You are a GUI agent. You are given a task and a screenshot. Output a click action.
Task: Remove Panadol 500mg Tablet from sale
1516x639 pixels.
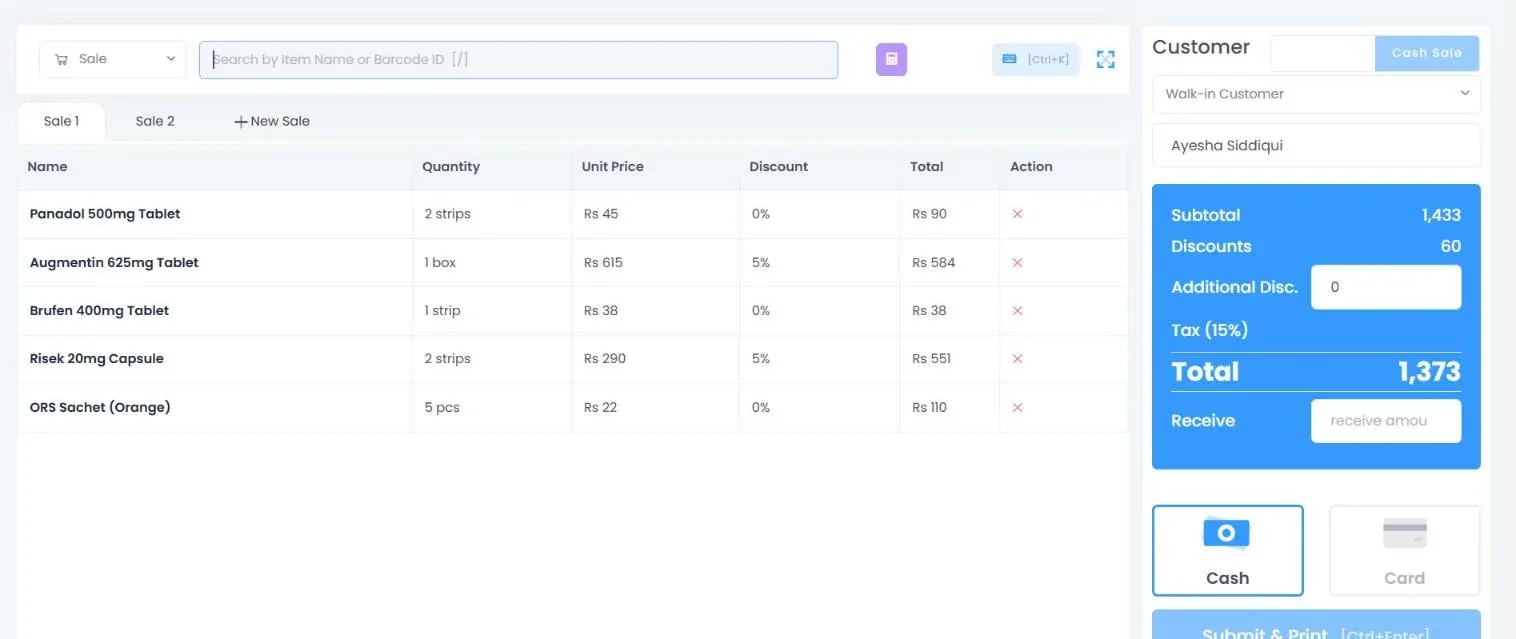[x=1017, y=214]
